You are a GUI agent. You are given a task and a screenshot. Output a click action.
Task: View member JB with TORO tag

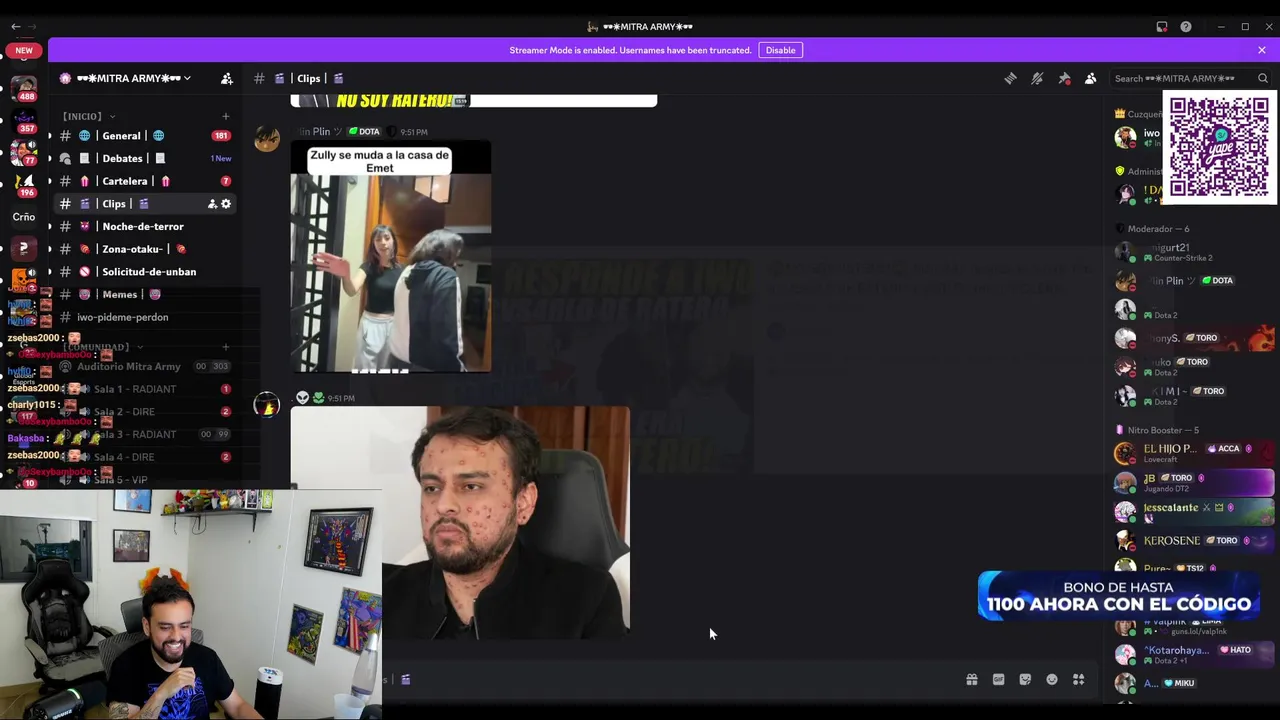[1193, 482]
